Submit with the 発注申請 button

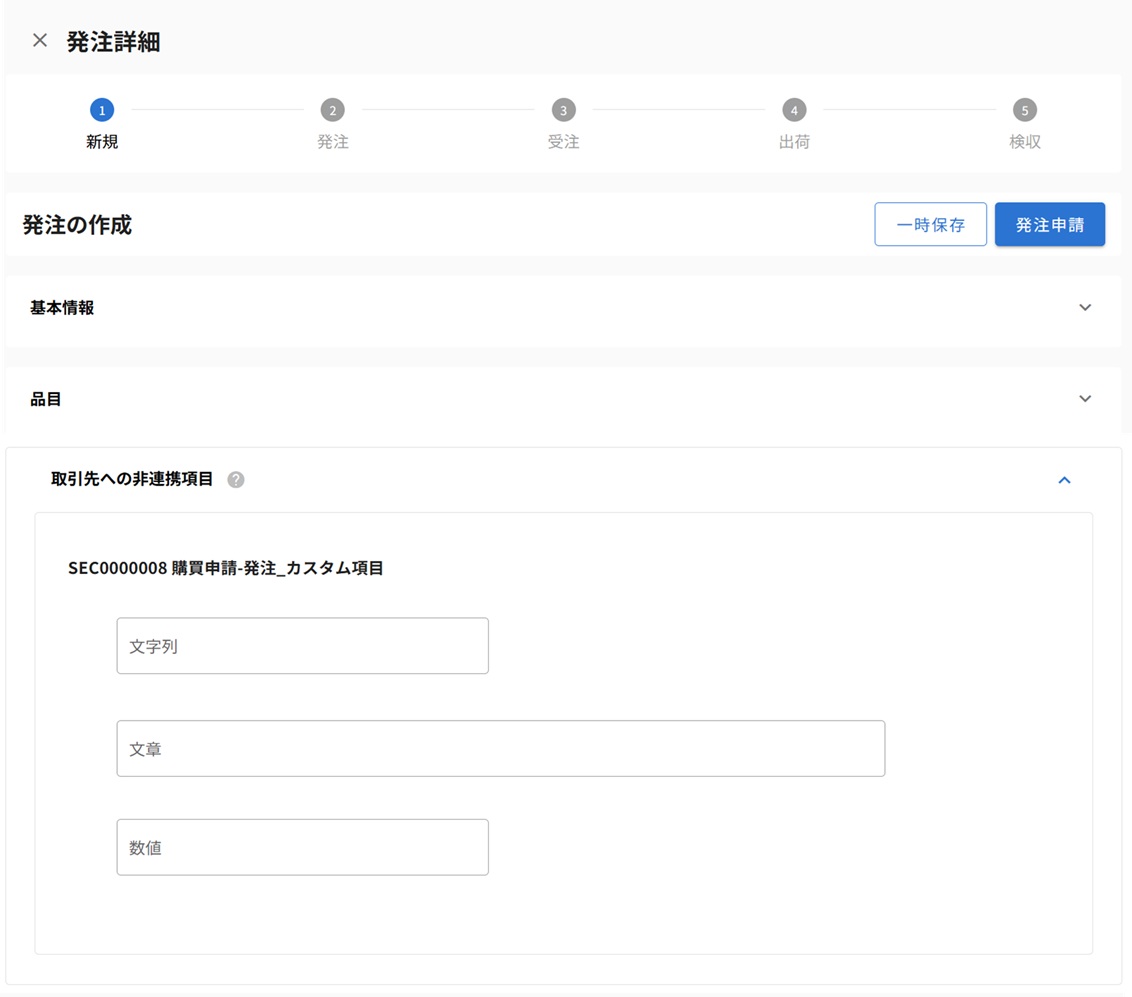(x=1049, y=225)
